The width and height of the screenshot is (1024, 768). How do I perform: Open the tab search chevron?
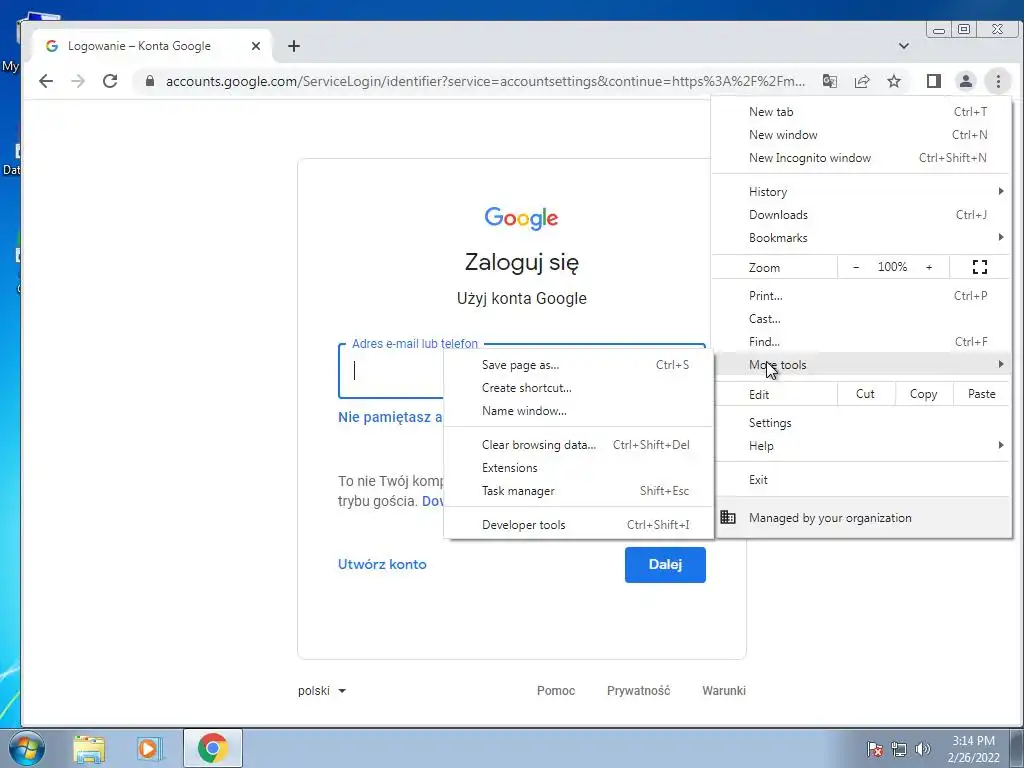tap(904, 46)
